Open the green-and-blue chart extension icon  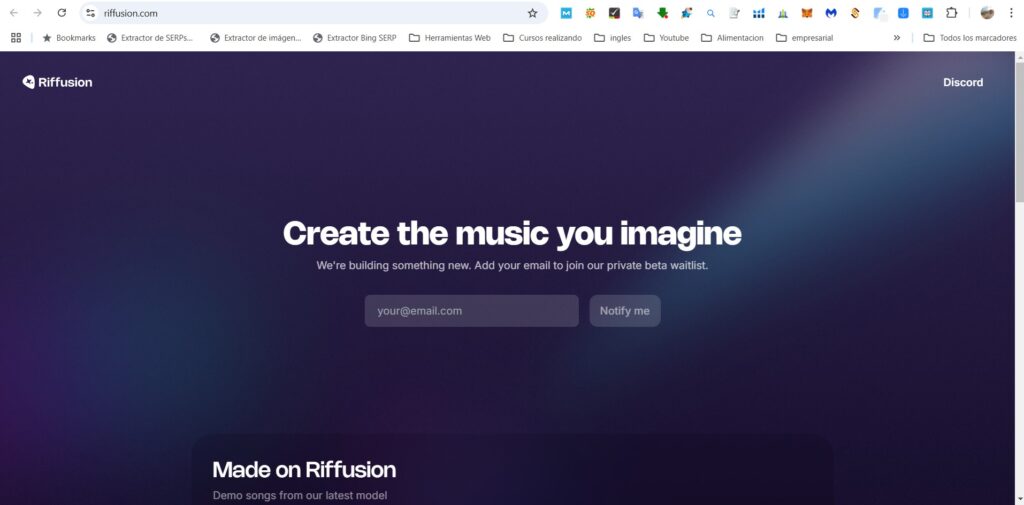tap(782, 13)
